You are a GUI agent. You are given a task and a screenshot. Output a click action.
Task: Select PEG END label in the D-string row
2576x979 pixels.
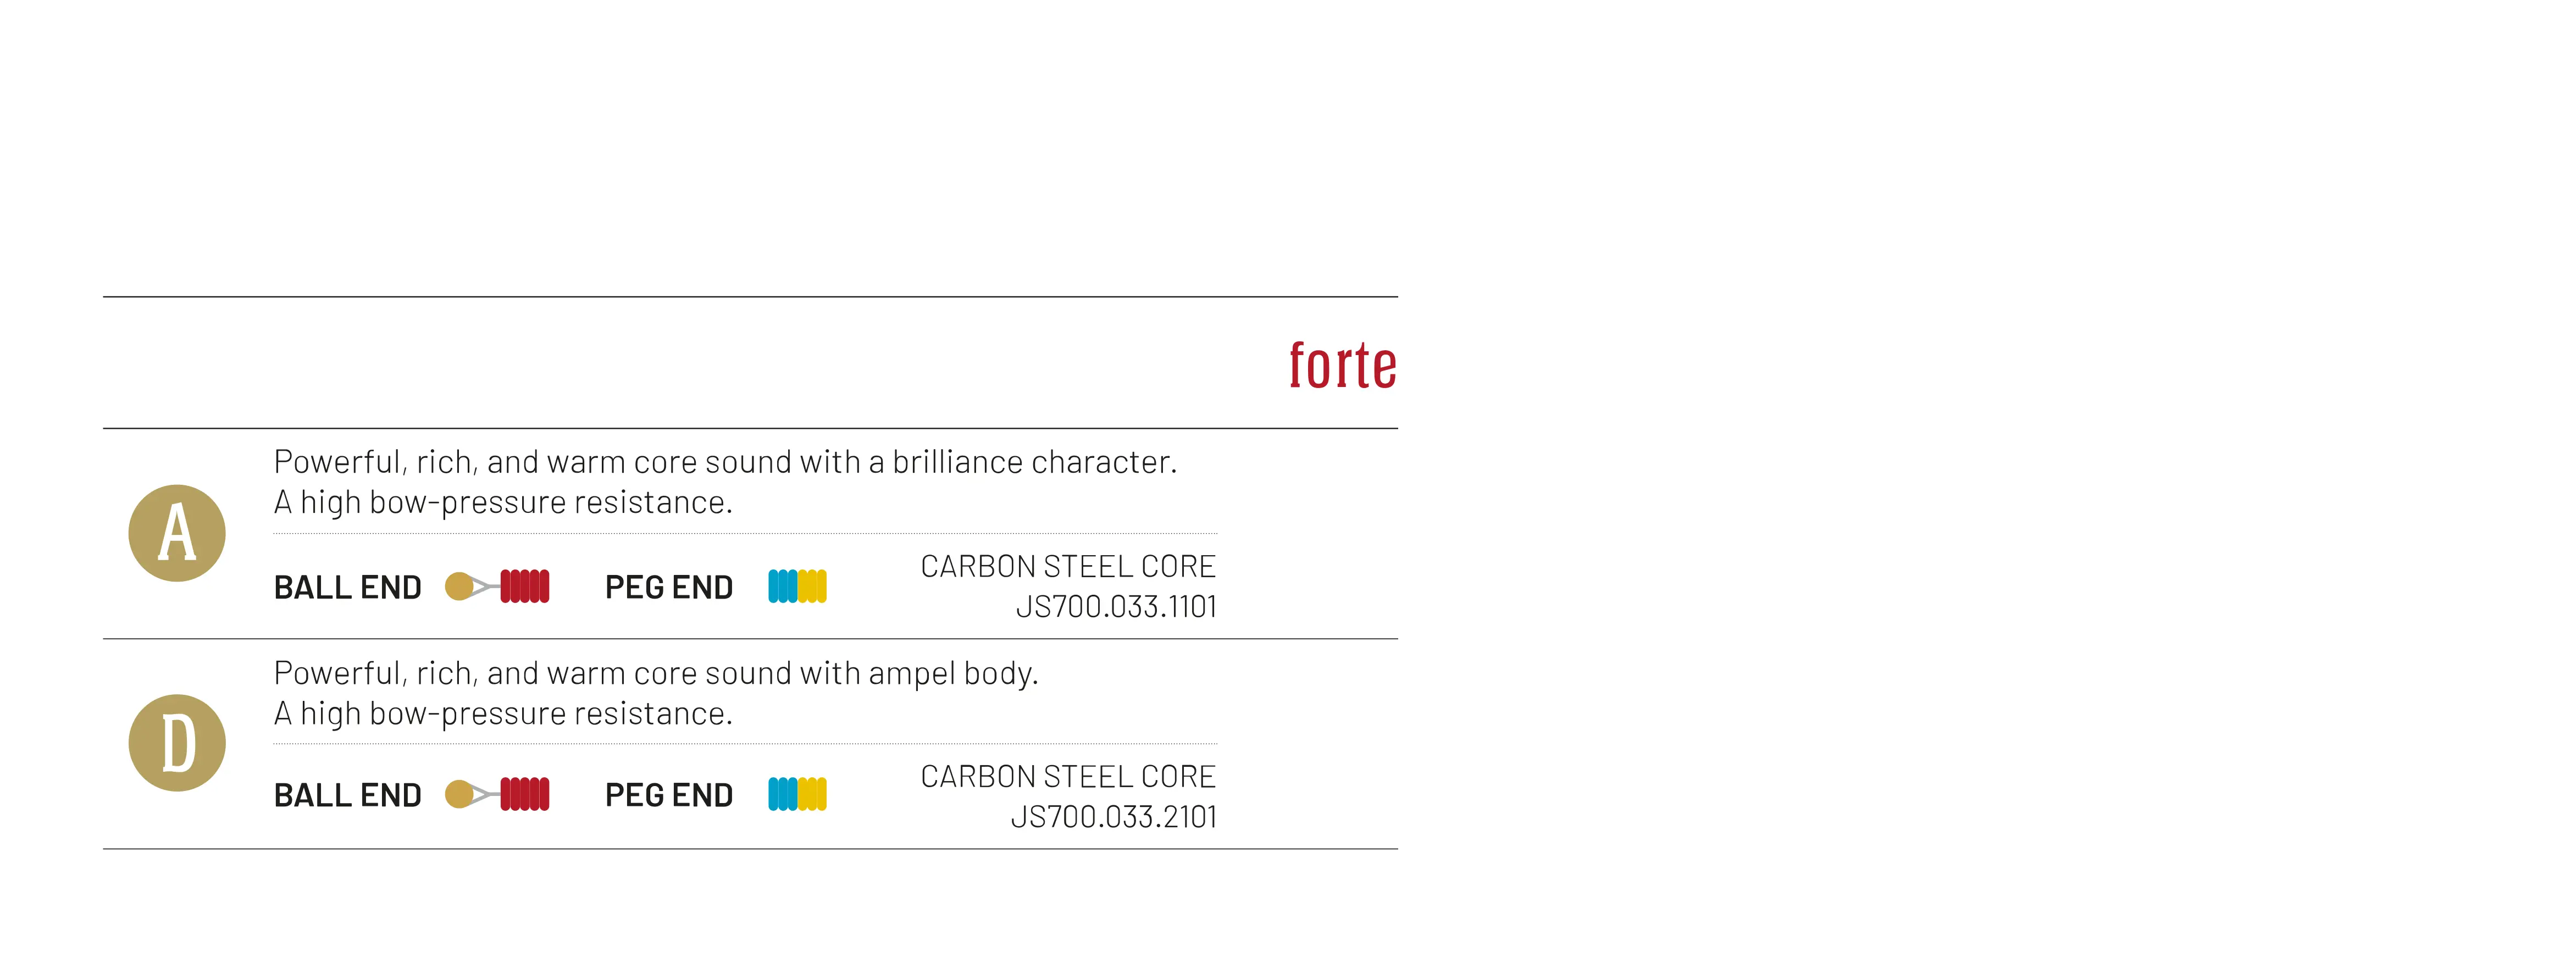coord(669,796)
